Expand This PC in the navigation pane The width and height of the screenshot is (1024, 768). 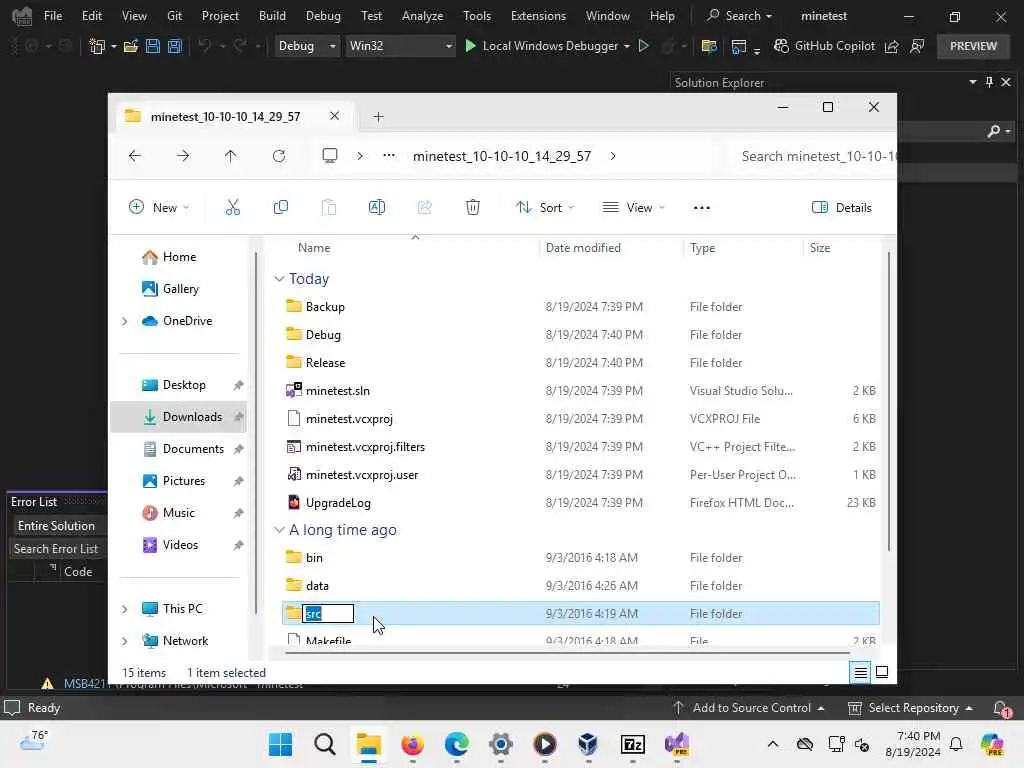[x=125, y=609]
